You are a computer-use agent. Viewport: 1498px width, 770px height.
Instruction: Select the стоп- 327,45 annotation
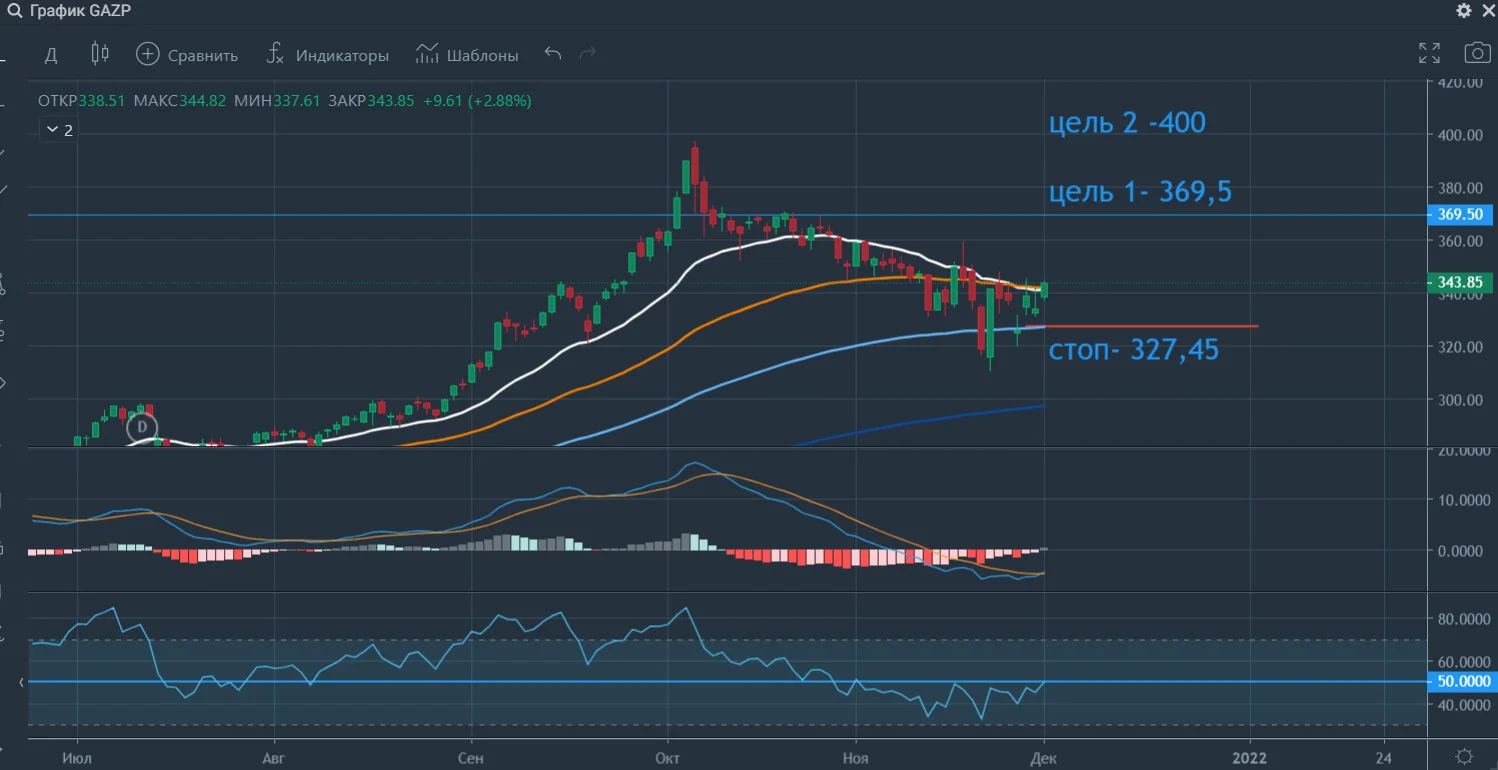click(x=1134, y=349)
